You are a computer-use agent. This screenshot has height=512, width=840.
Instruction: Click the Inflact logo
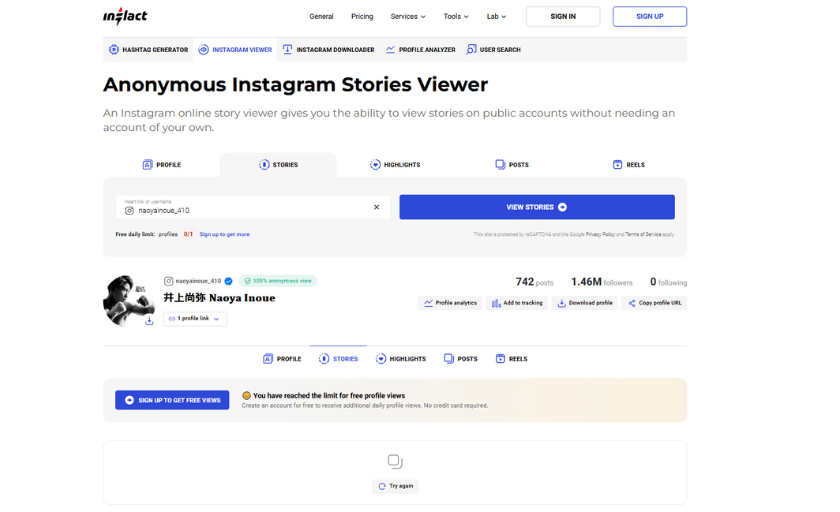(x=125, y=16)
